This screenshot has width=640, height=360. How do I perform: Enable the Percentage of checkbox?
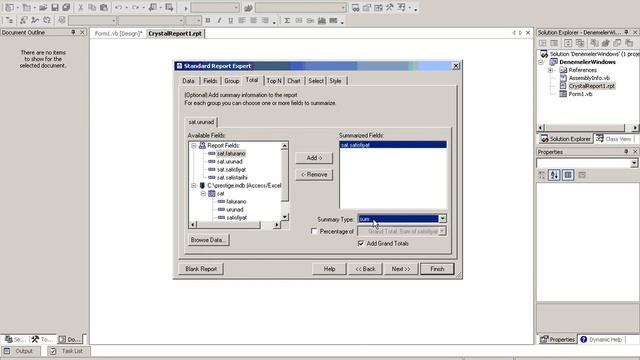(x=314, y=231)
